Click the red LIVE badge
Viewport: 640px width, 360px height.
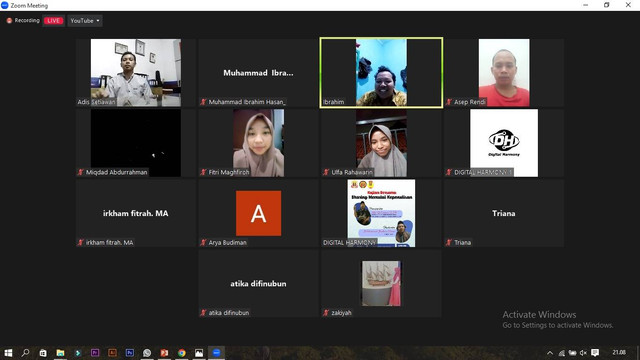pos(53,20)
